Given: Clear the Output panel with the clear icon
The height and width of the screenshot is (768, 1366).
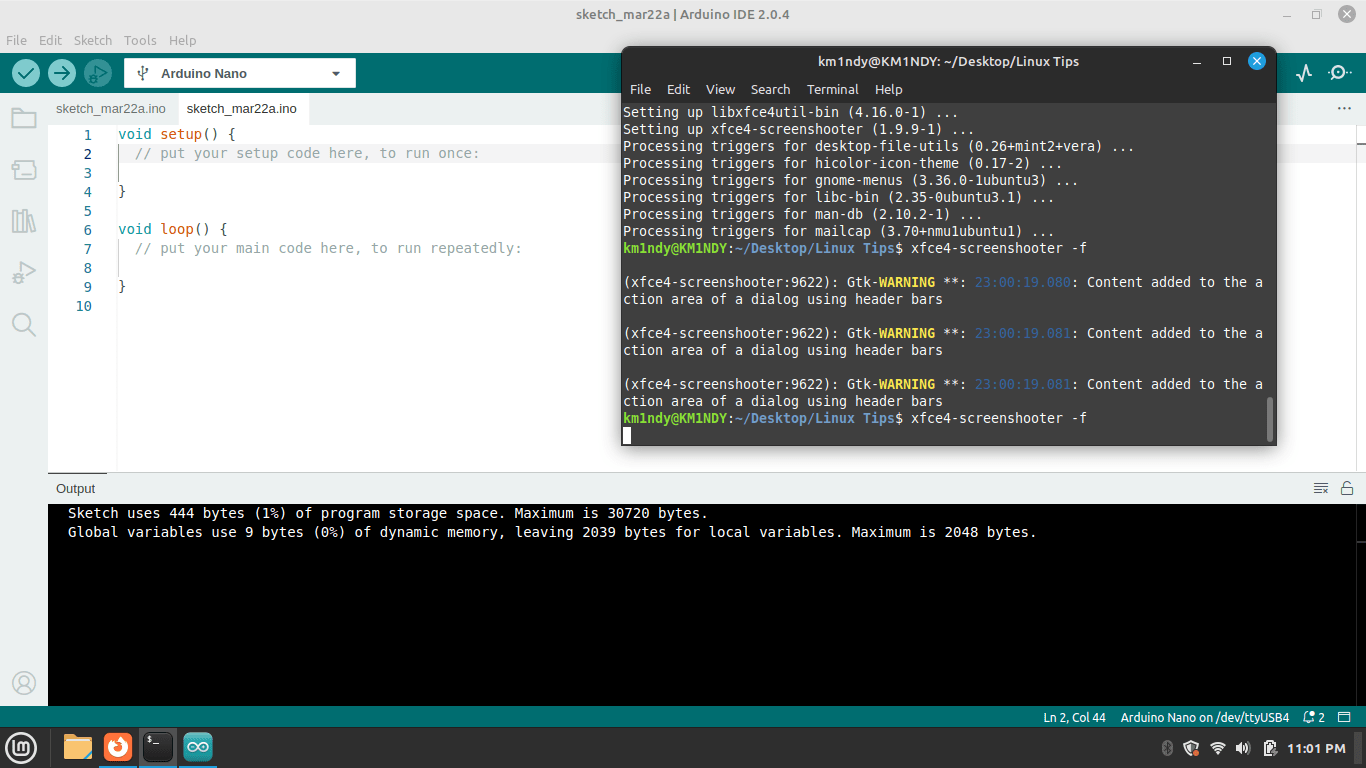Looking at the screenshot, I should (1321, 488).
